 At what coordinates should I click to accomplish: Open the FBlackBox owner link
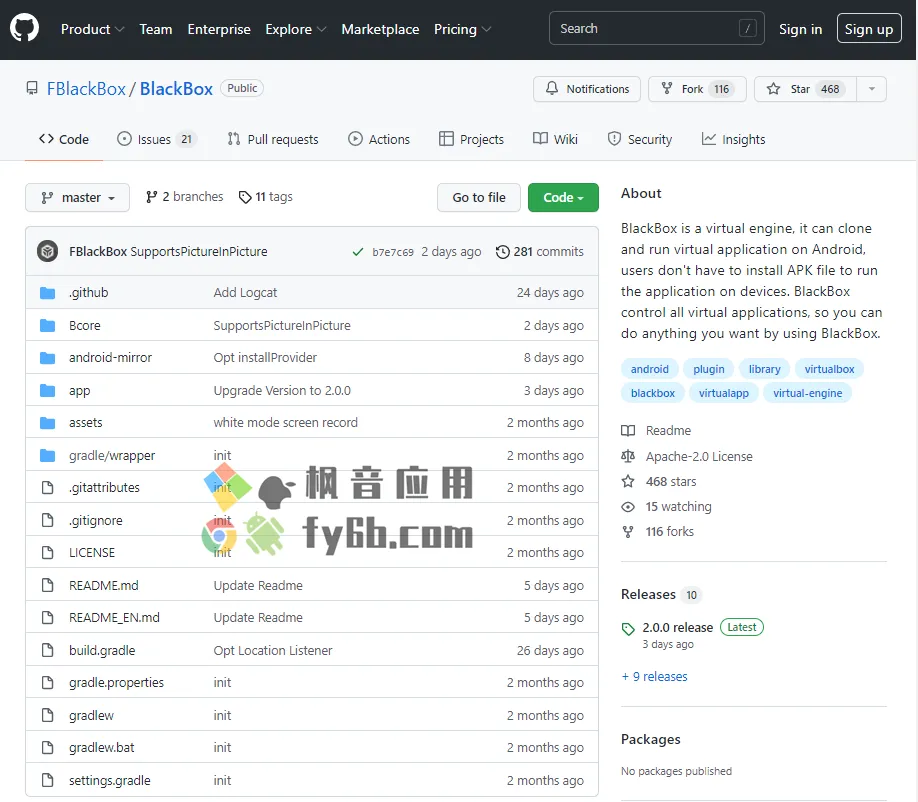(86, 88)
